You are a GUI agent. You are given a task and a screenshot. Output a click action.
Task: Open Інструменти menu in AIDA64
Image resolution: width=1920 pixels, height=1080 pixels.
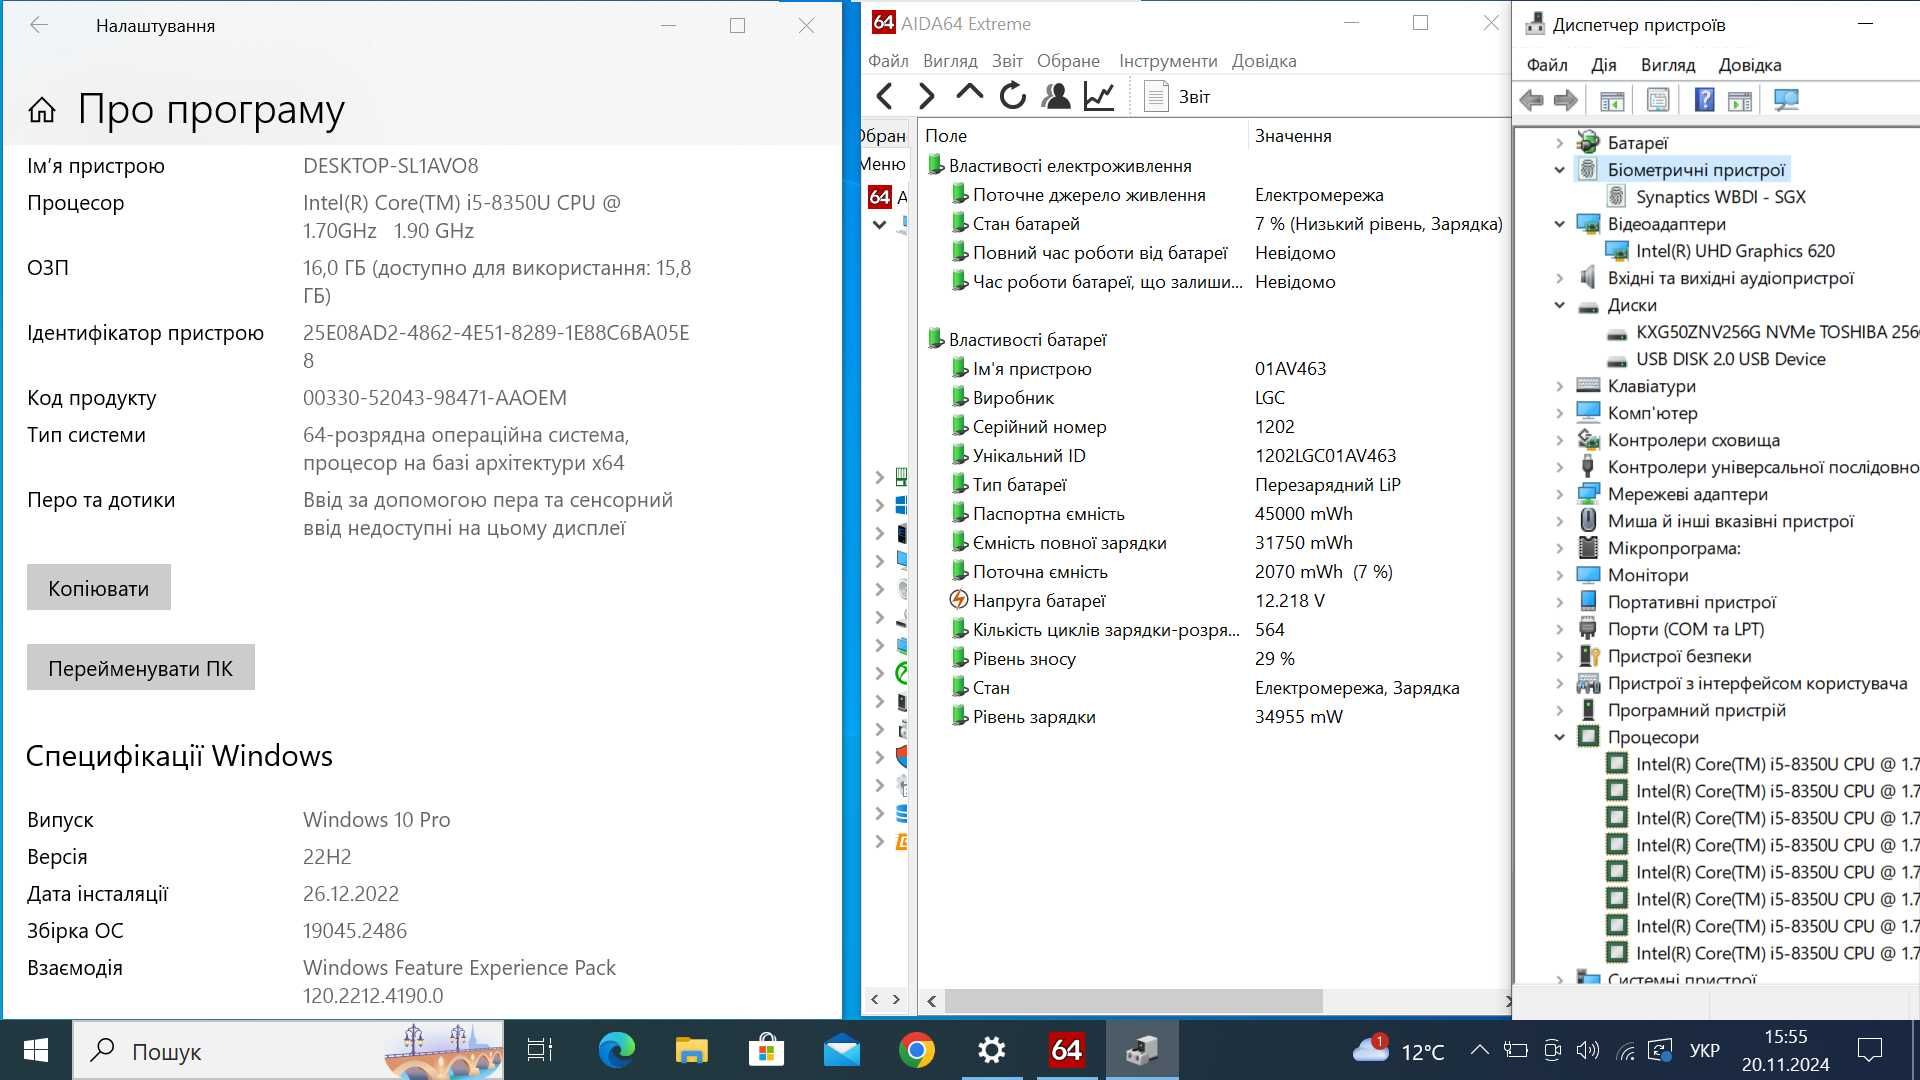click(x=1168, y=61)
